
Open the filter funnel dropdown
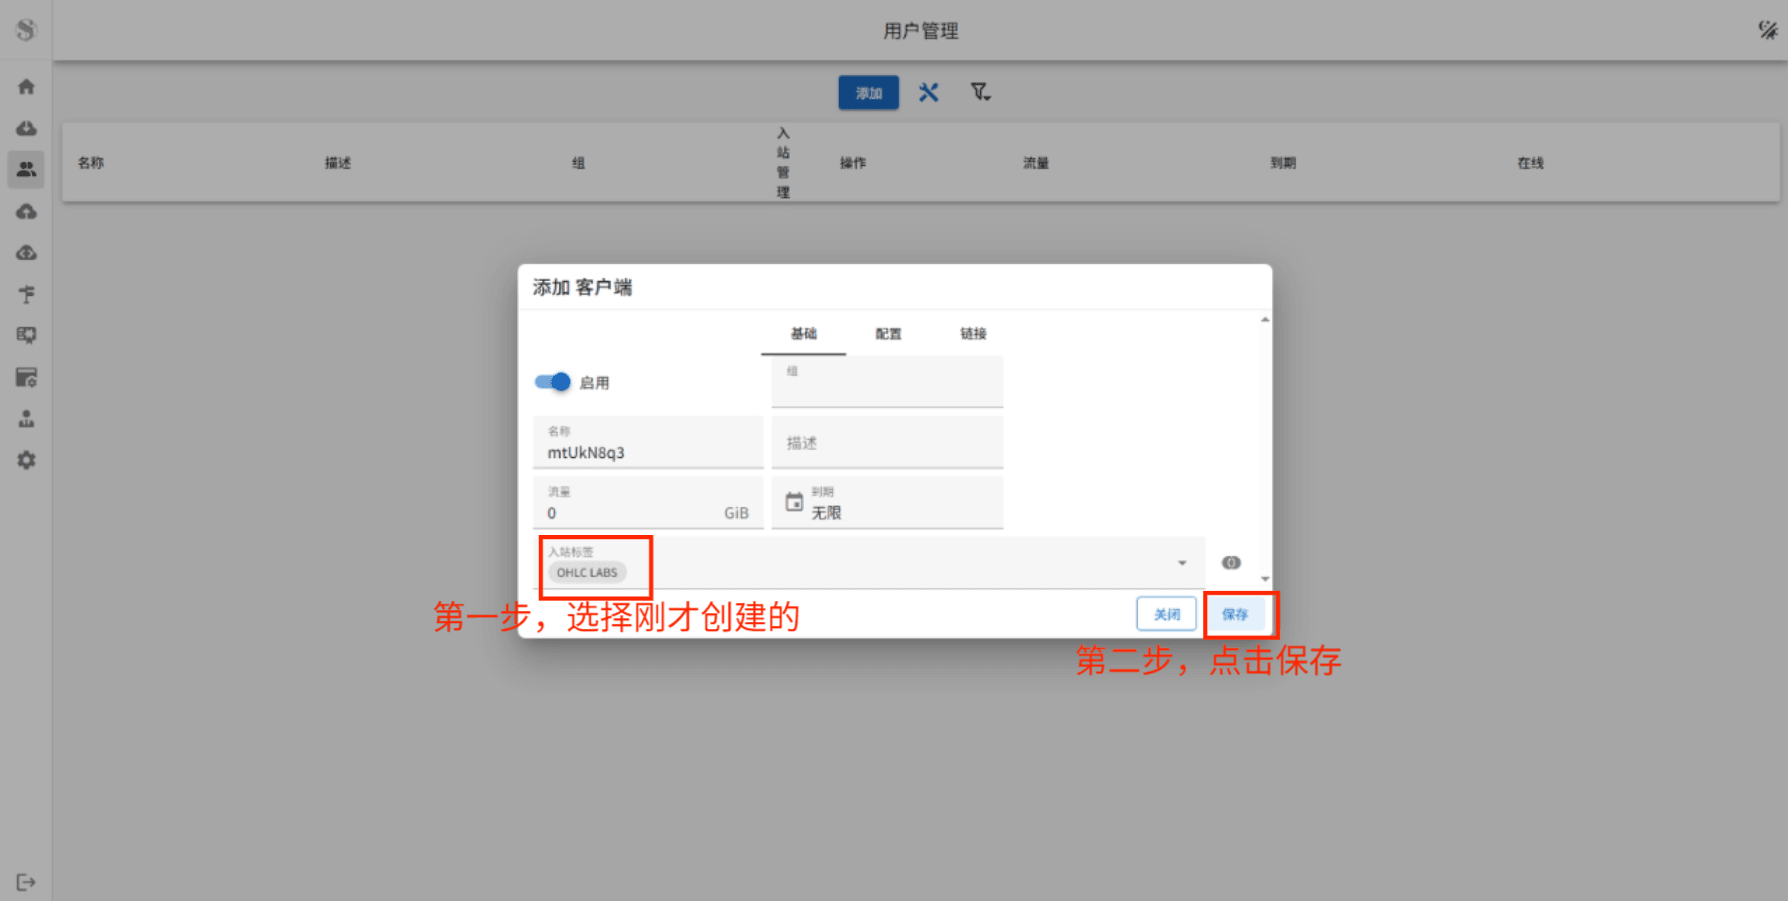click(980, 93)
